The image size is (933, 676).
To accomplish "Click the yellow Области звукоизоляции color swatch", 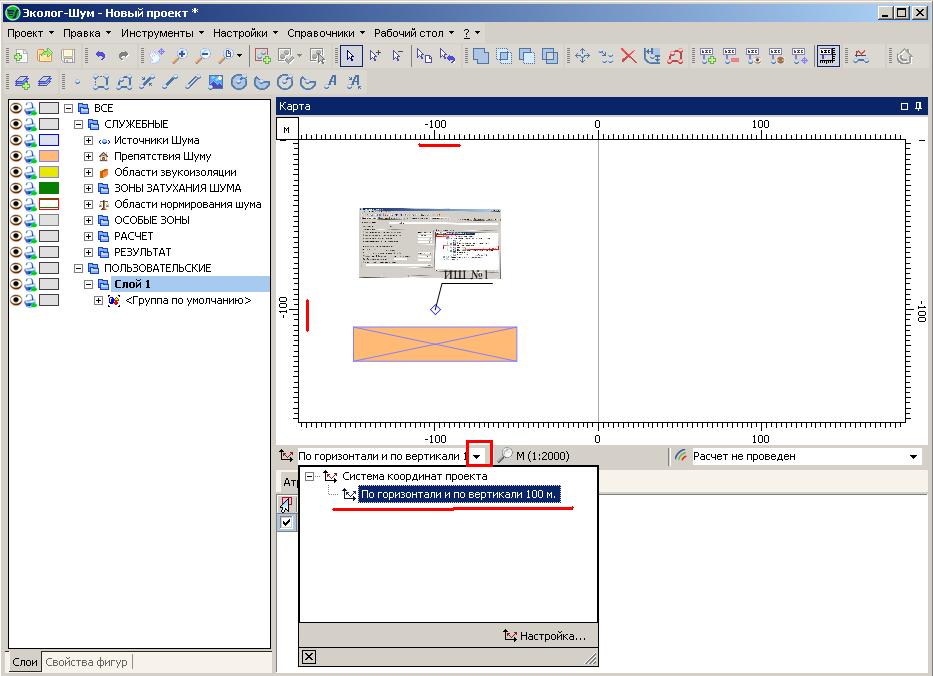I will [48, 172].
